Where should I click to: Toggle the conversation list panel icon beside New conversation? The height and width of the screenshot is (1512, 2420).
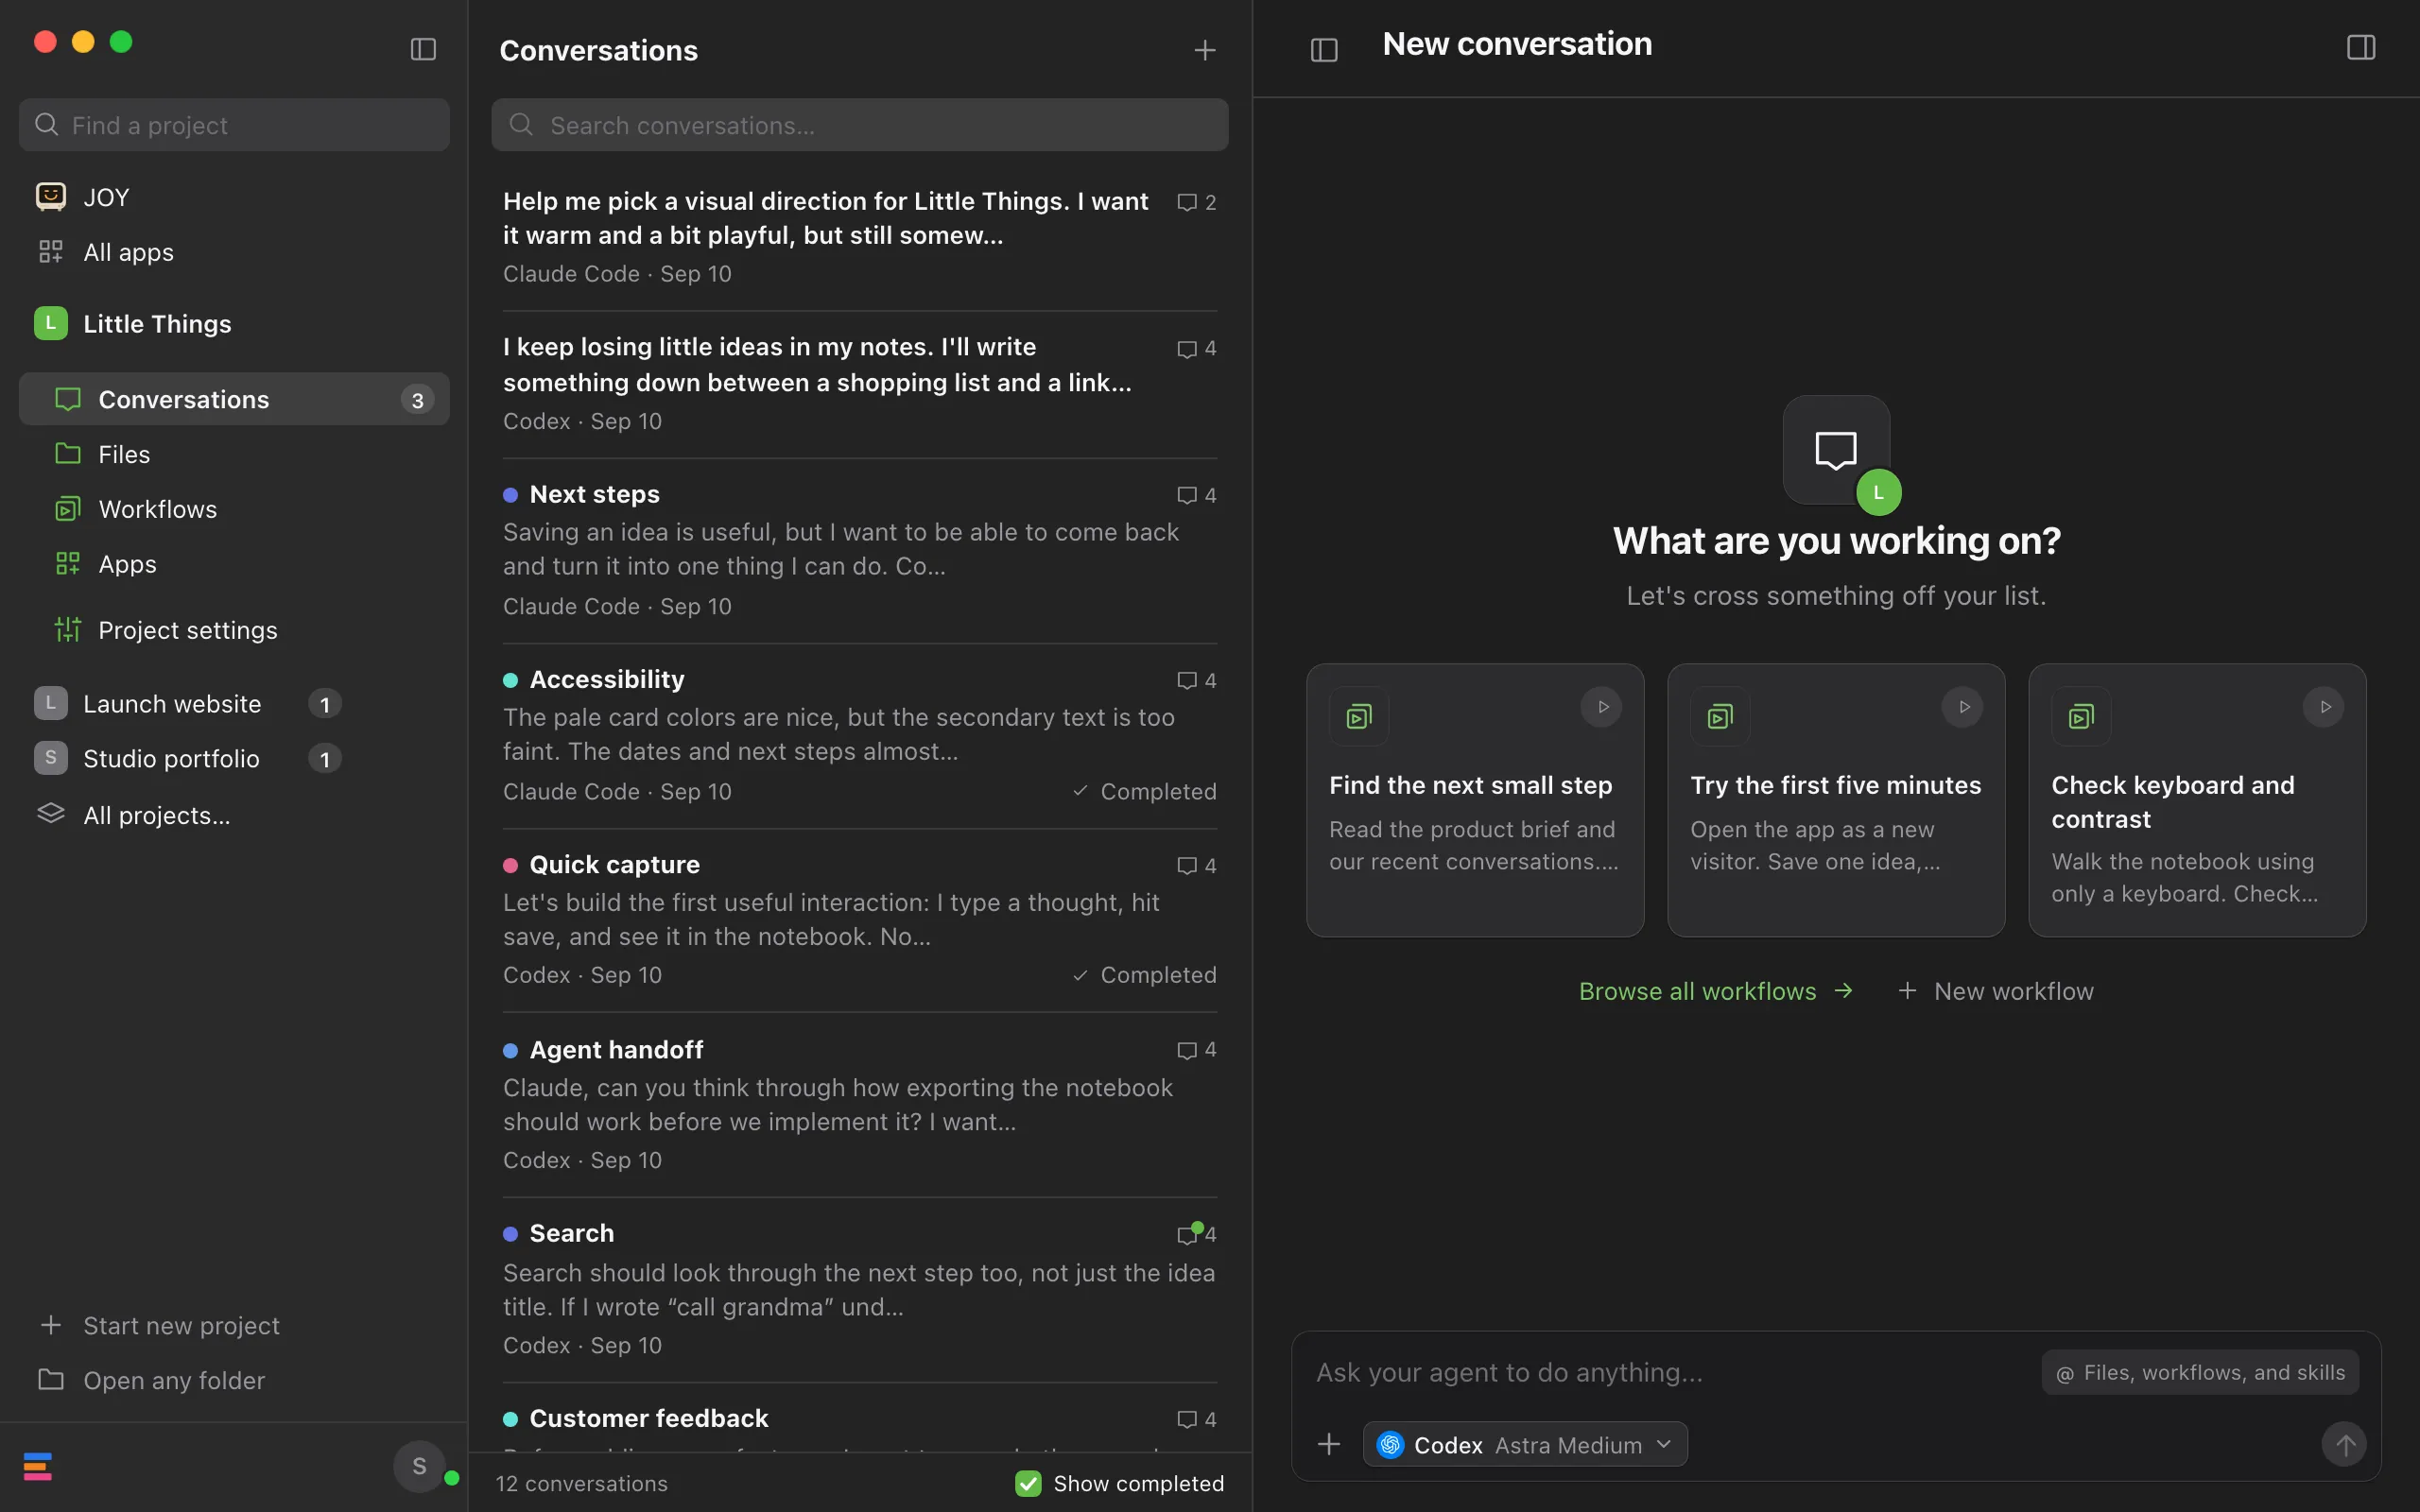pyautogui.click(x=1324, y=49)
